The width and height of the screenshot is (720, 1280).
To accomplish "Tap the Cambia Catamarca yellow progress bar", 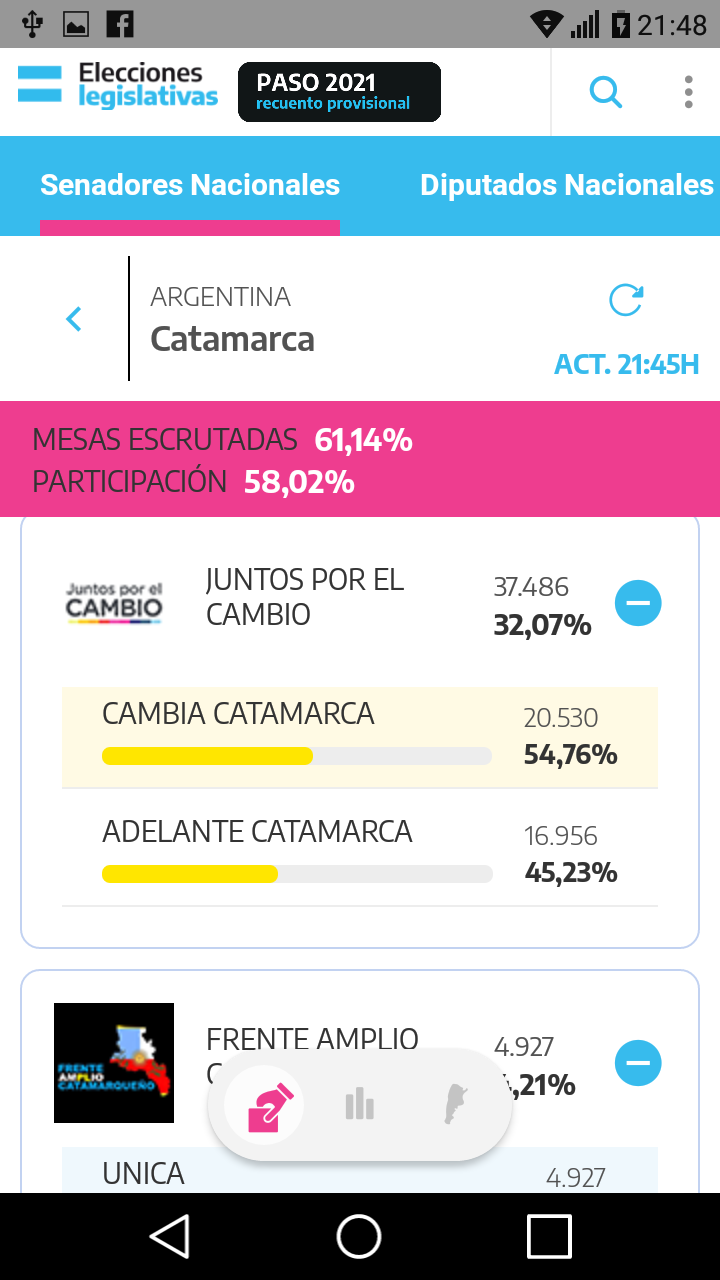I will [x=297, y=756].
